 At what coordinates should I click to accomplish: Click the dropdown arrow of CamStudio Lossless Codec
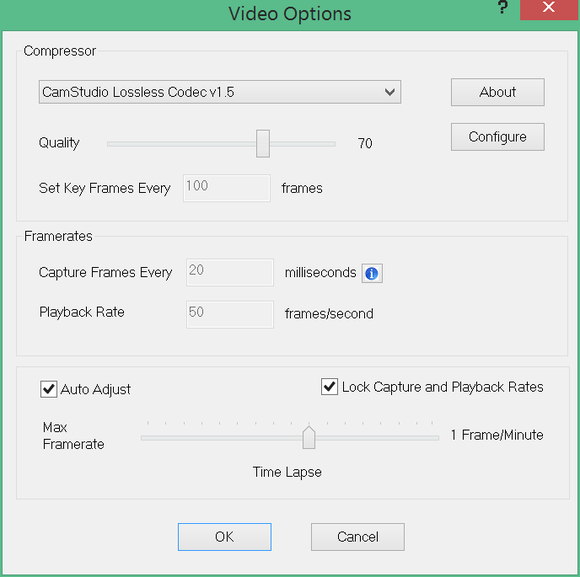390,92
